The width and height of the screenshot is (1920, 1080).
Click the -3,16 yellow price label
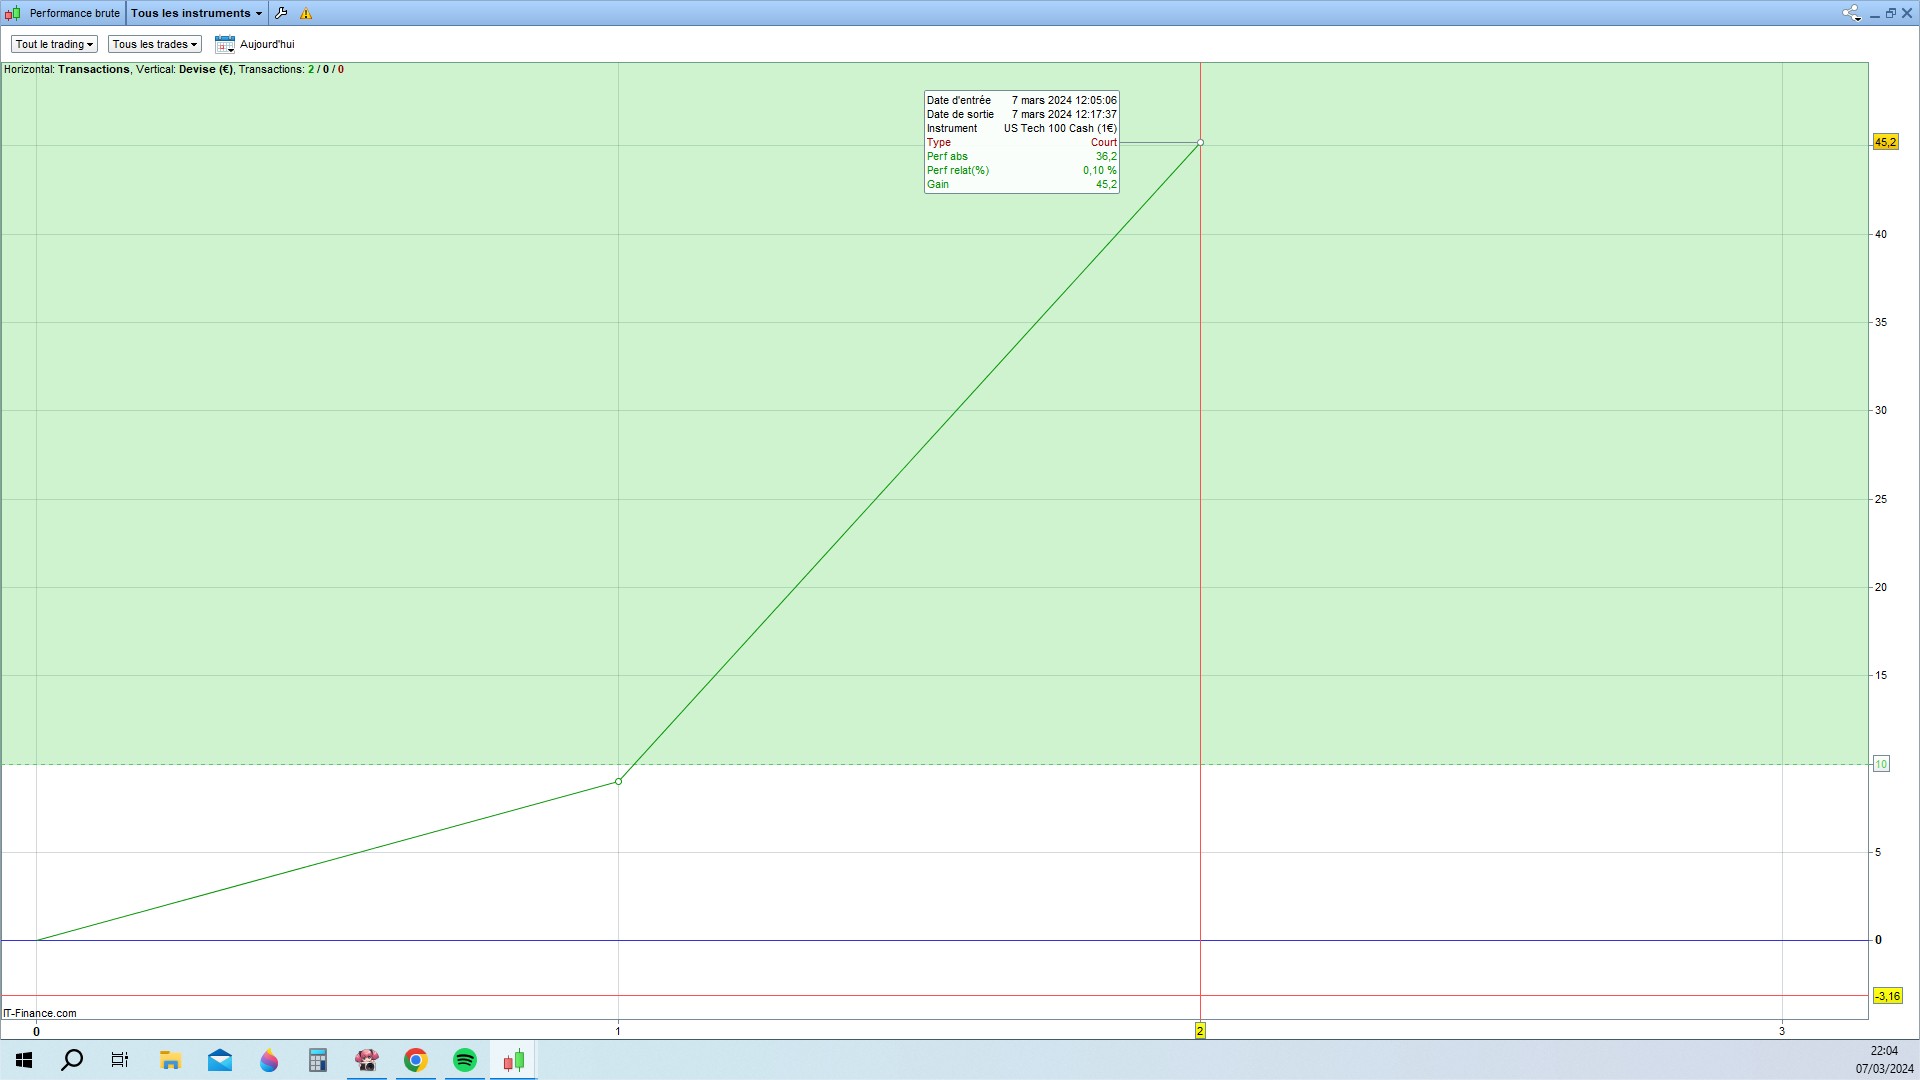click(1887, 996)
